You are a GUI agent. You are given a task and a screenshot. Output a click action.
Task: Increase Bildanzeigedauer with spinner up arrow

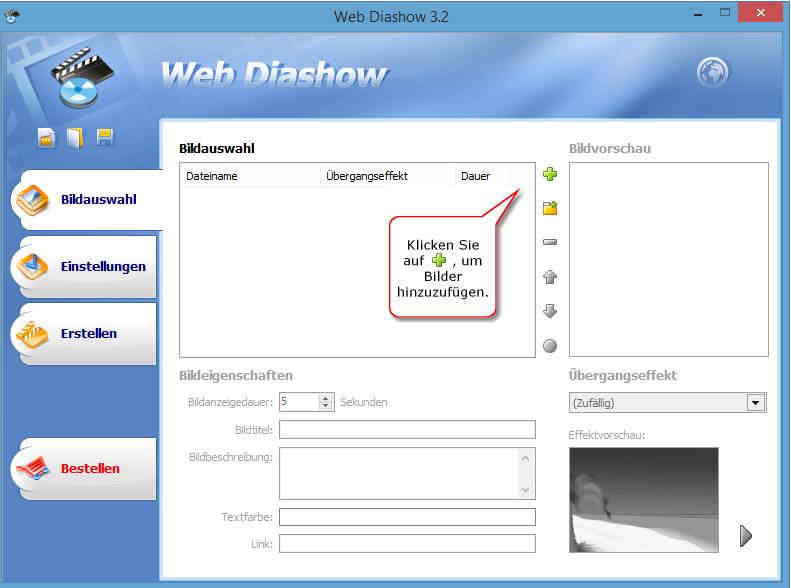(326, 398)
